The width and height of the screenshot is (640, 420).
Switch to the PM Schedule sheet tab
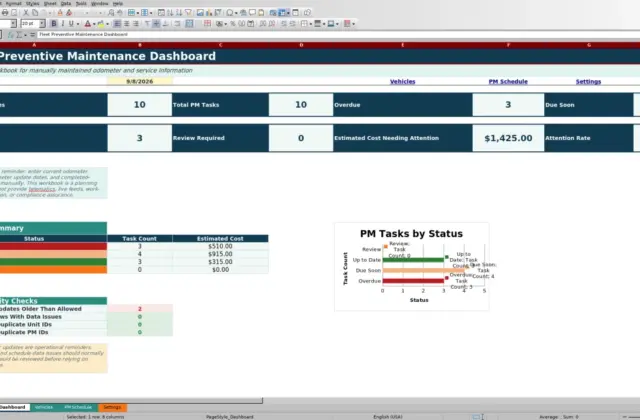pyautogui.click(x=78, y=407)
